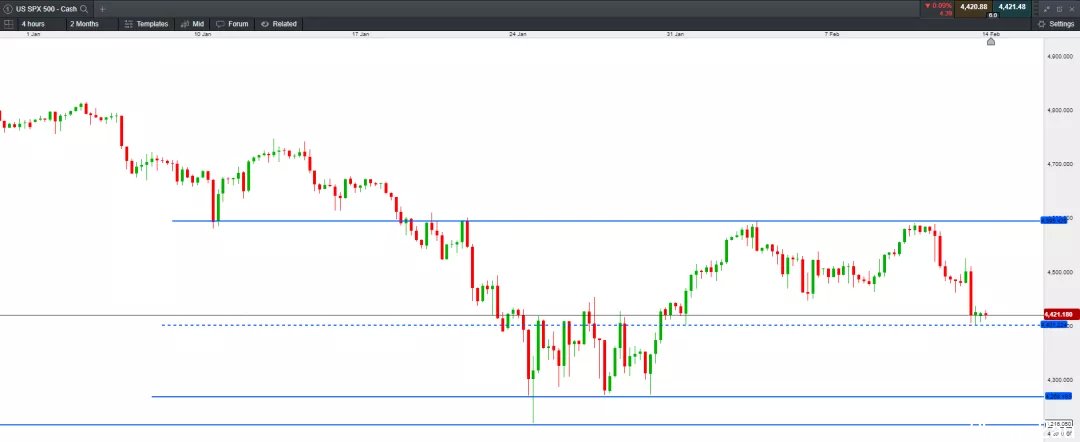Select the US SPX 500 - Cash tab
This screenshot has height=442, width=1080.
pyautogui.click(x=46, y=9)
